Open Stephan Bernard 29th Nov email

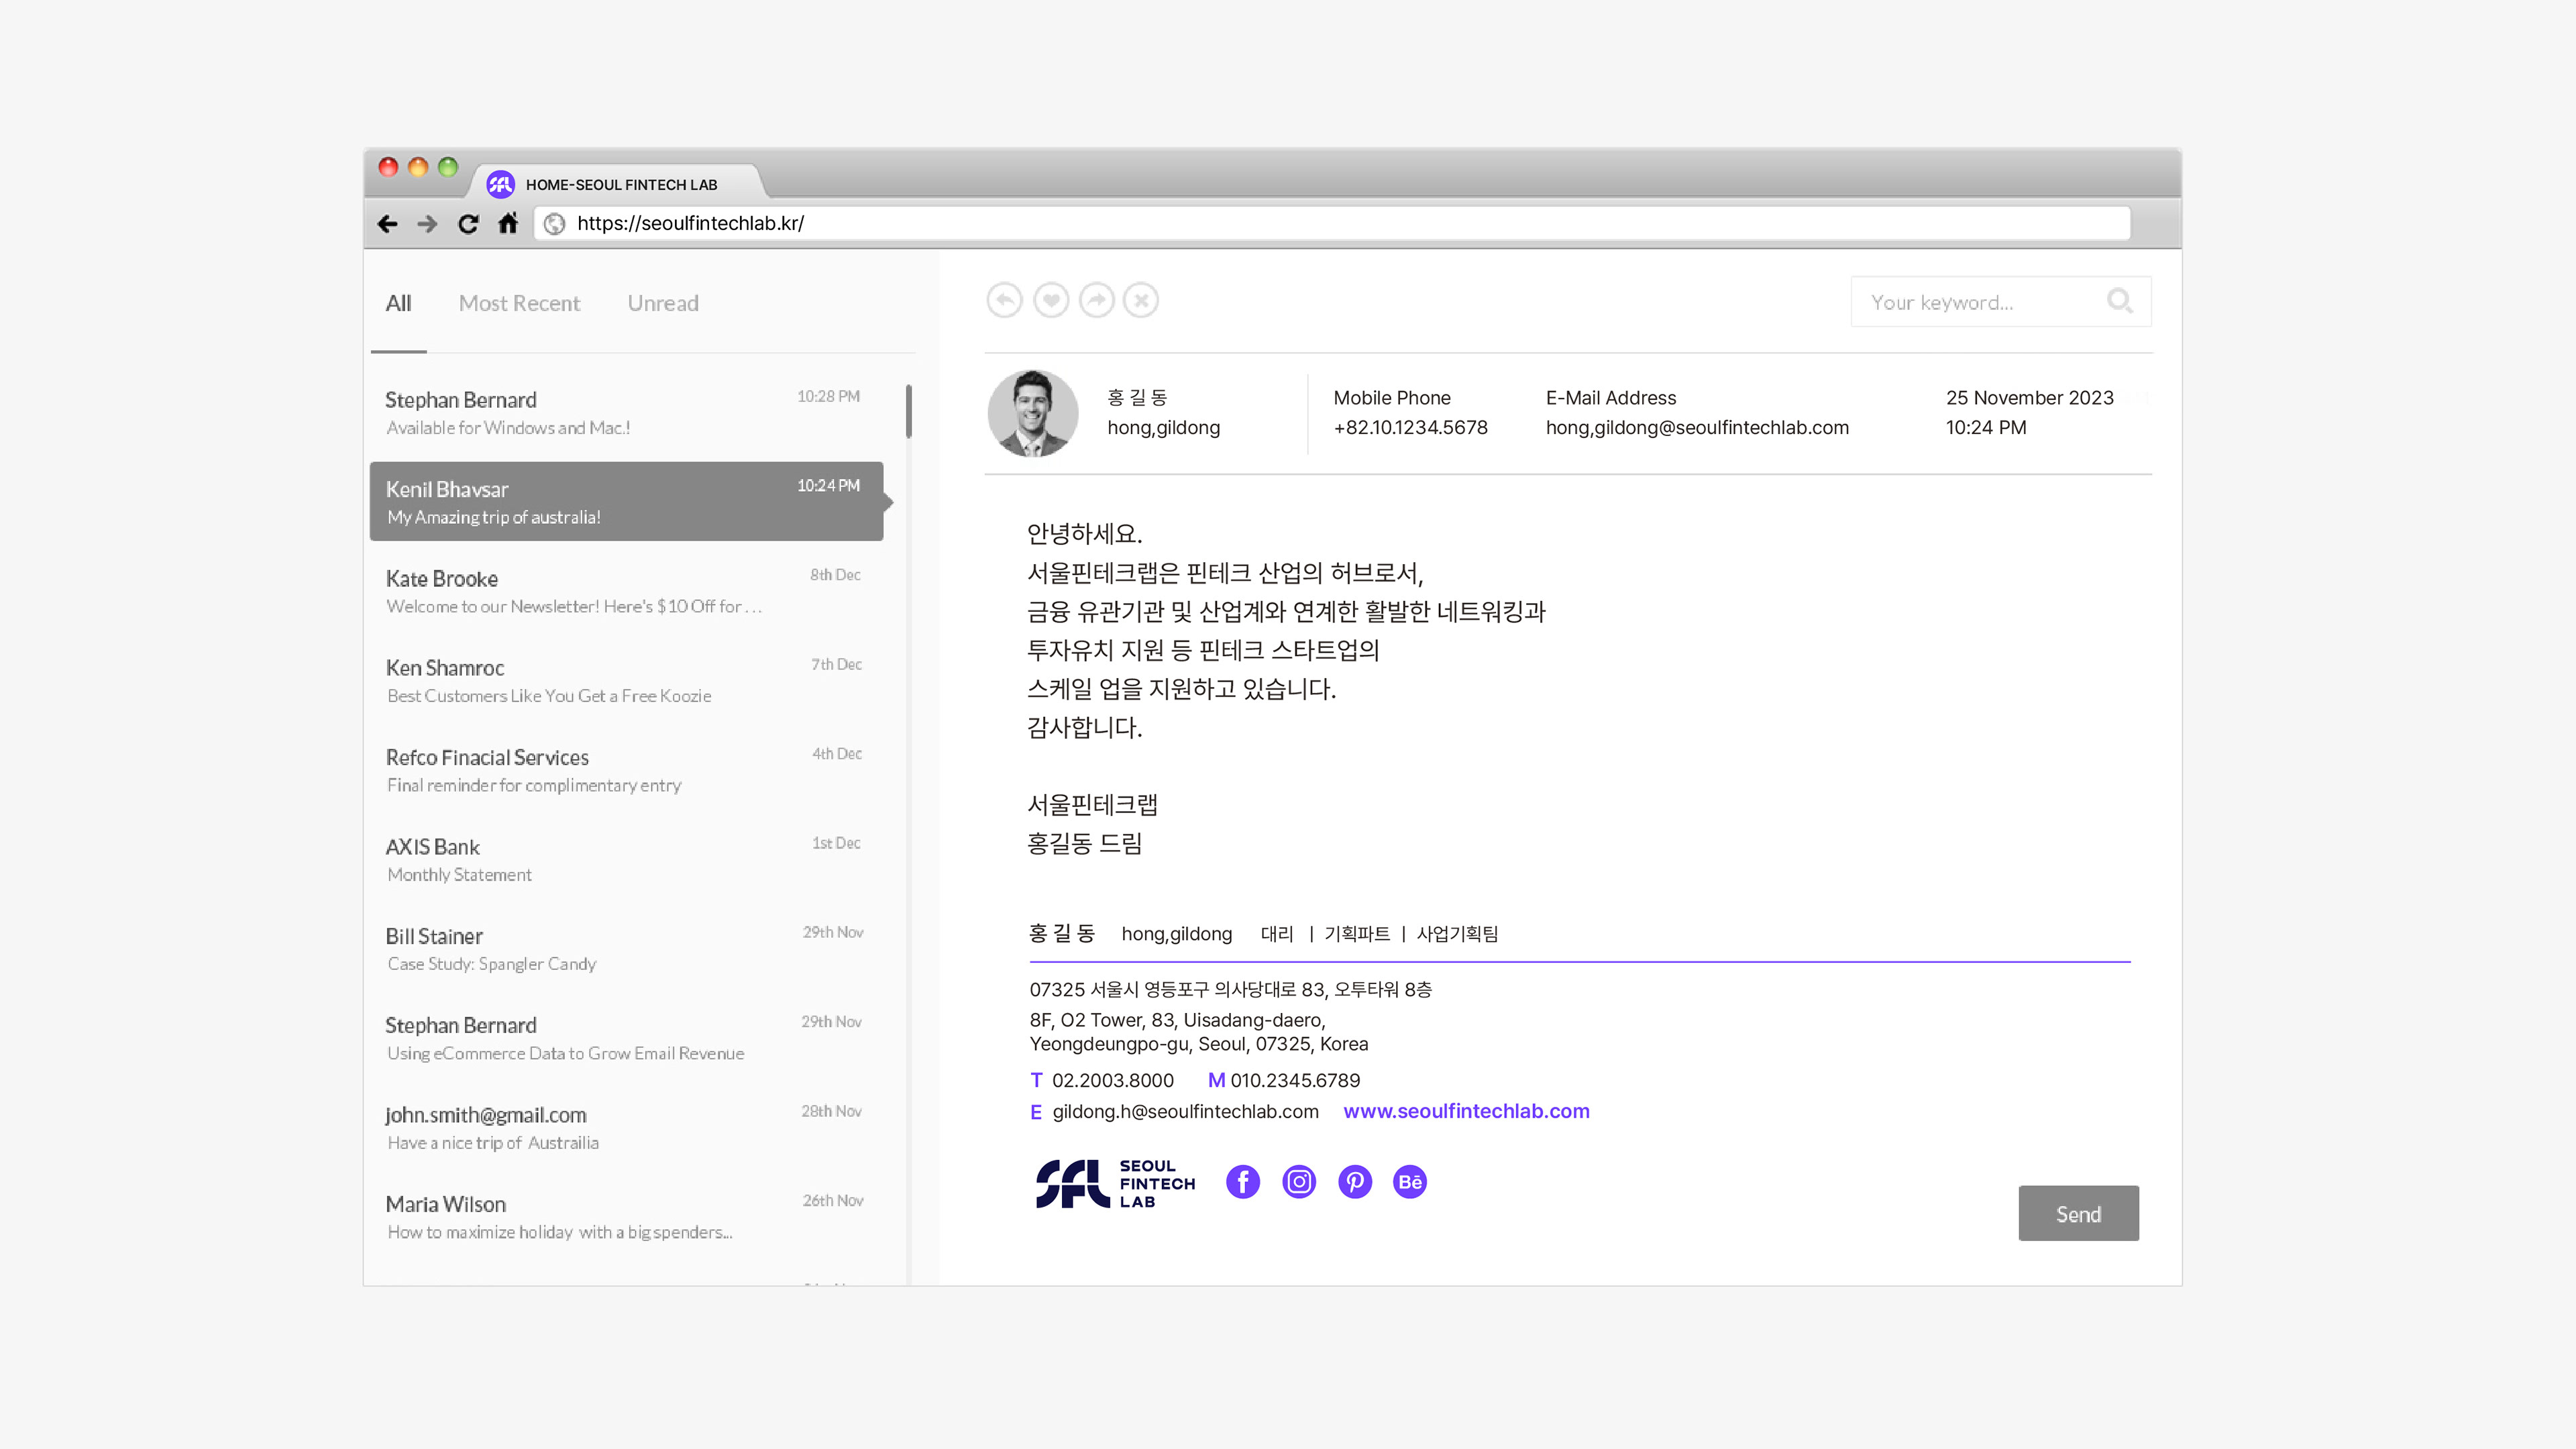coord(626,1038)
